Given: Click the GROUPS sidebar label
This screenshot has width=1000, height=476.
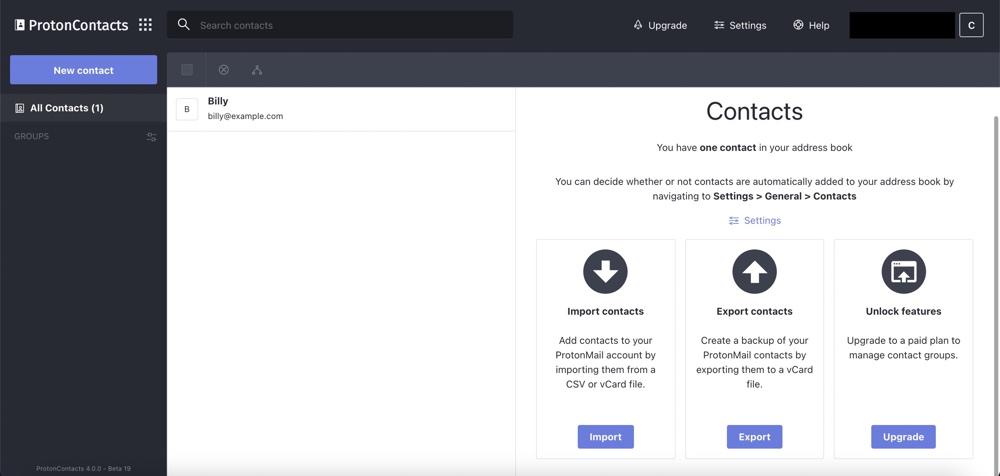Looking at the screenshot, I should pos(31,137).
